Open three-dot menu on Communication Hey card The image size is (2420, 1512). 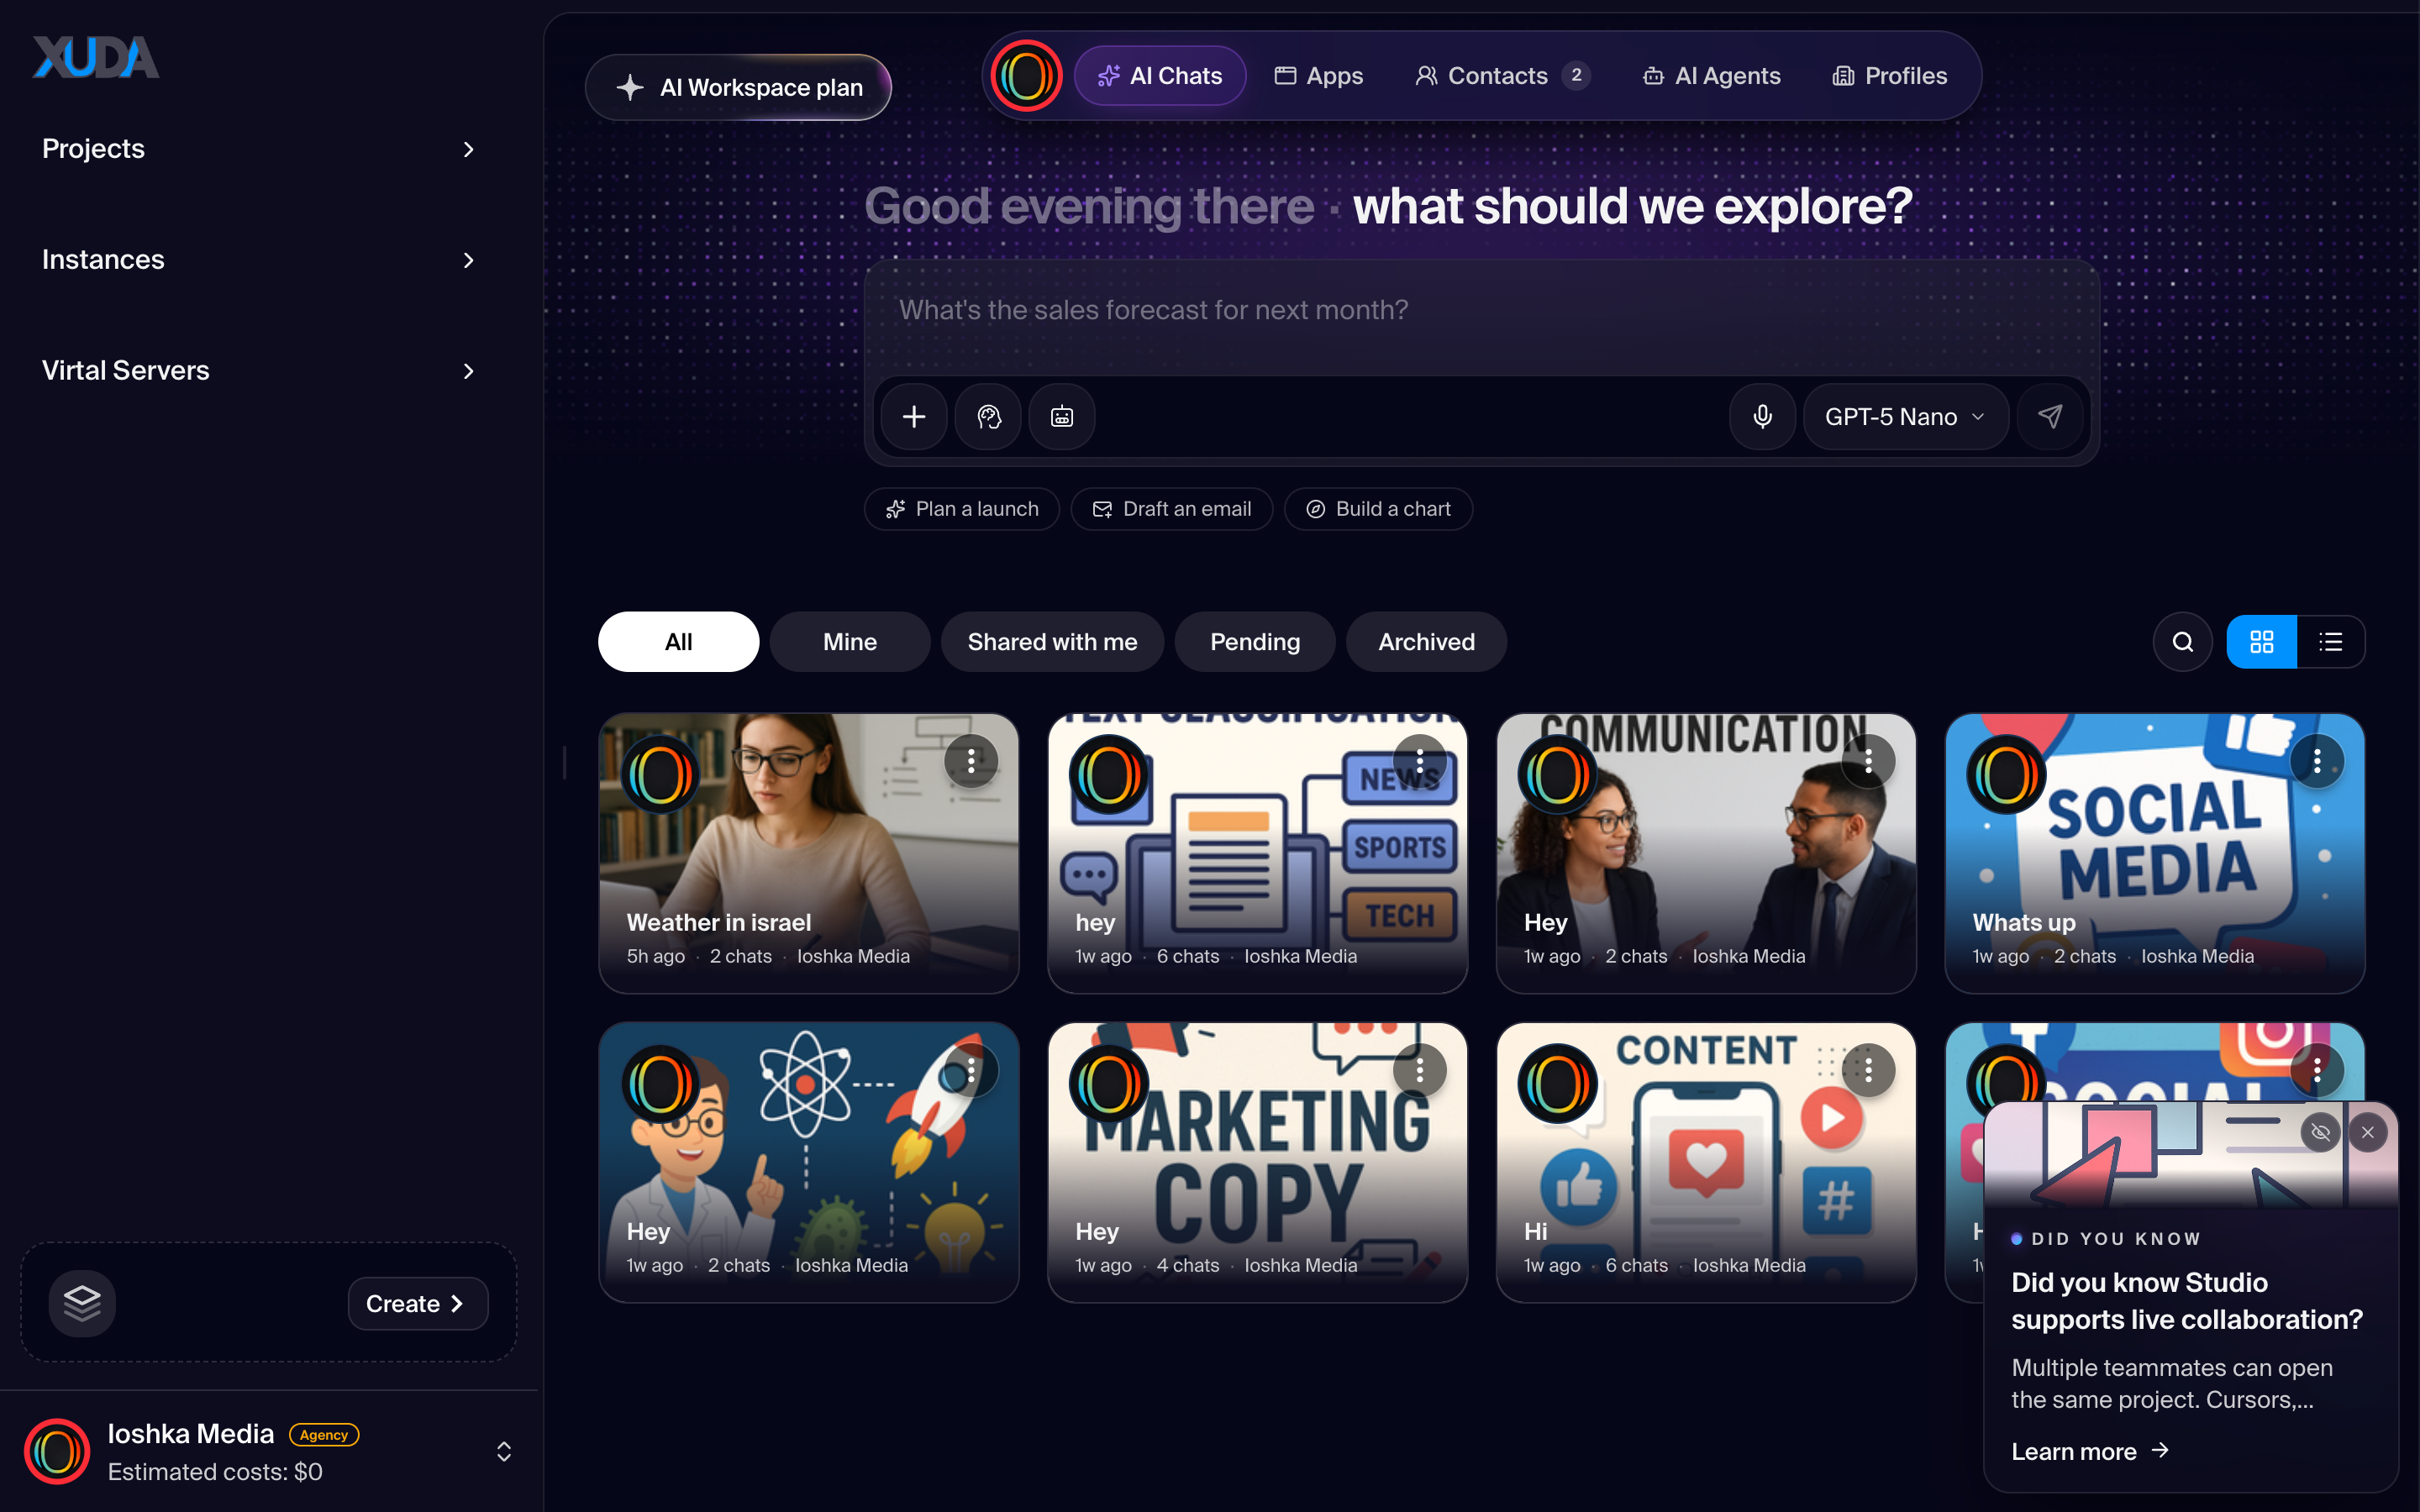point(1868,761)
